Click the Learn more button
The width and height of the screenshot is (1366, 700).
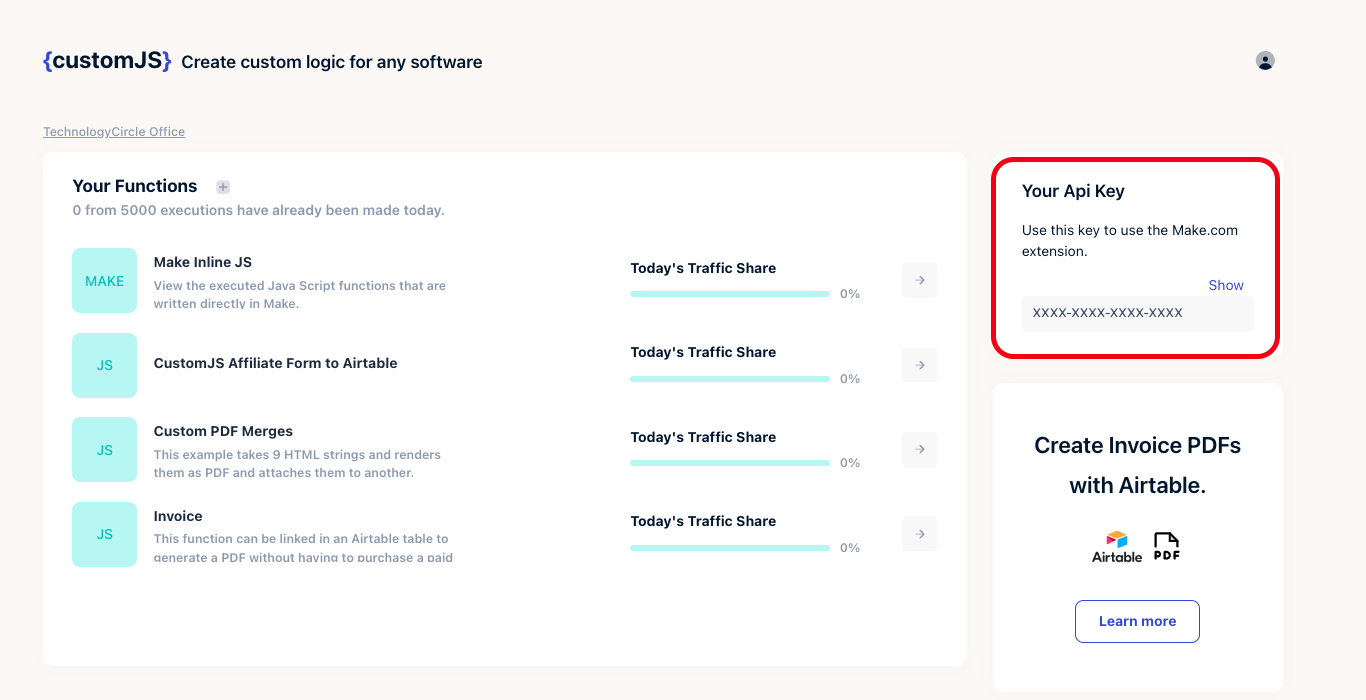pyautogui.click(x=1137, y=621)
